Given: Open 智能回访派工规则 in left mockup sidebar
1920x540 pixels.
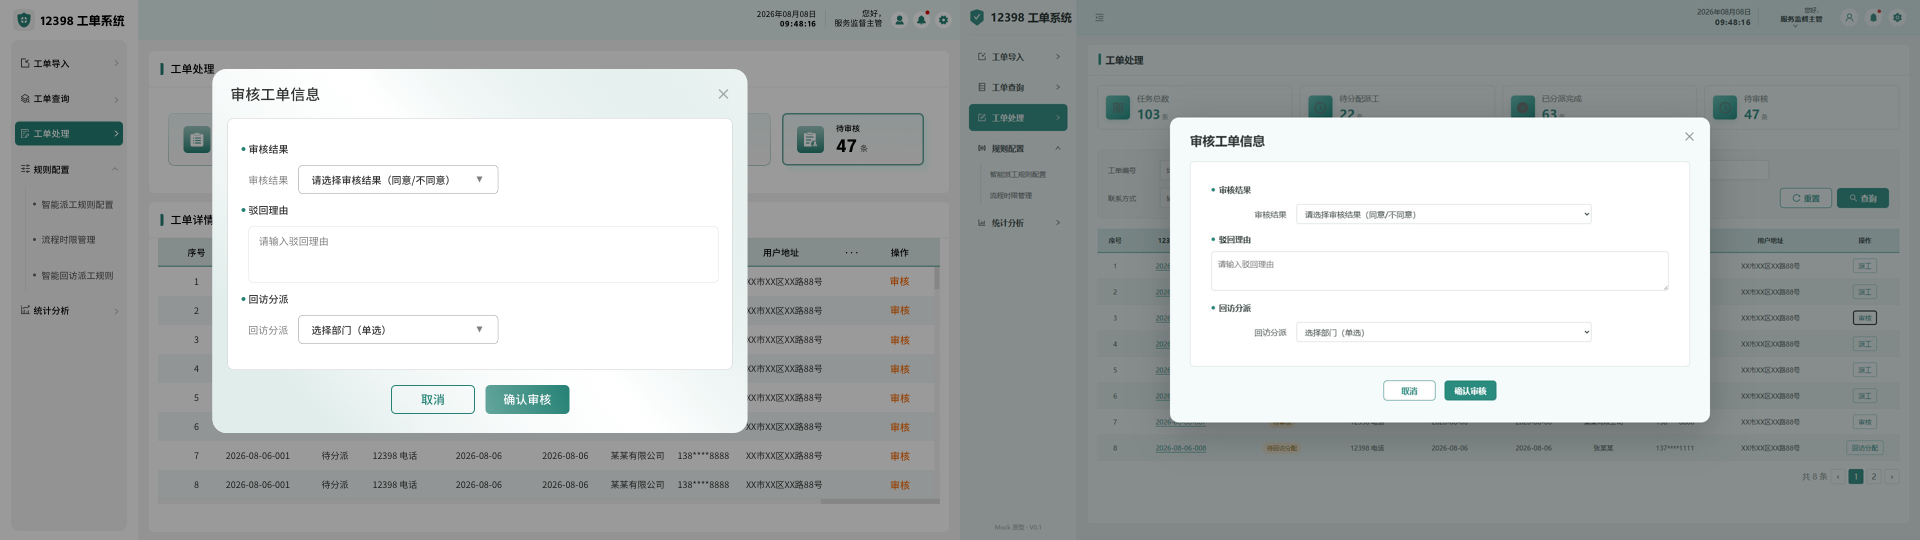Looking at the screenshot, I should (x=77, y=275).
